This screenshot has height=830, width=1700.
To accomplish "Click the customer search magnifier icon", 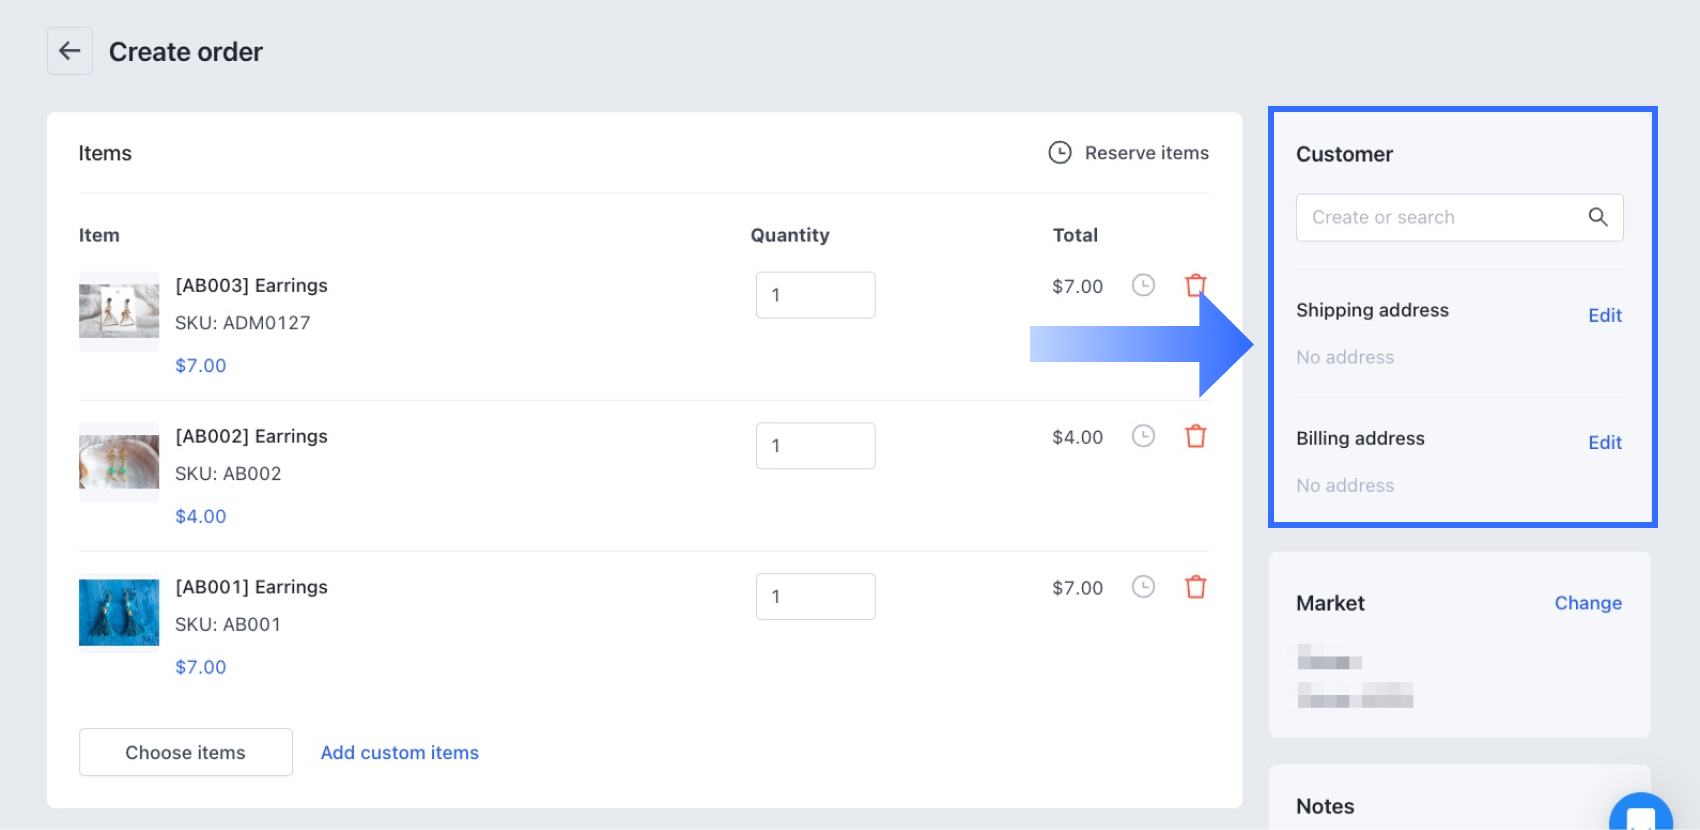I will (x=1597, y=217).
